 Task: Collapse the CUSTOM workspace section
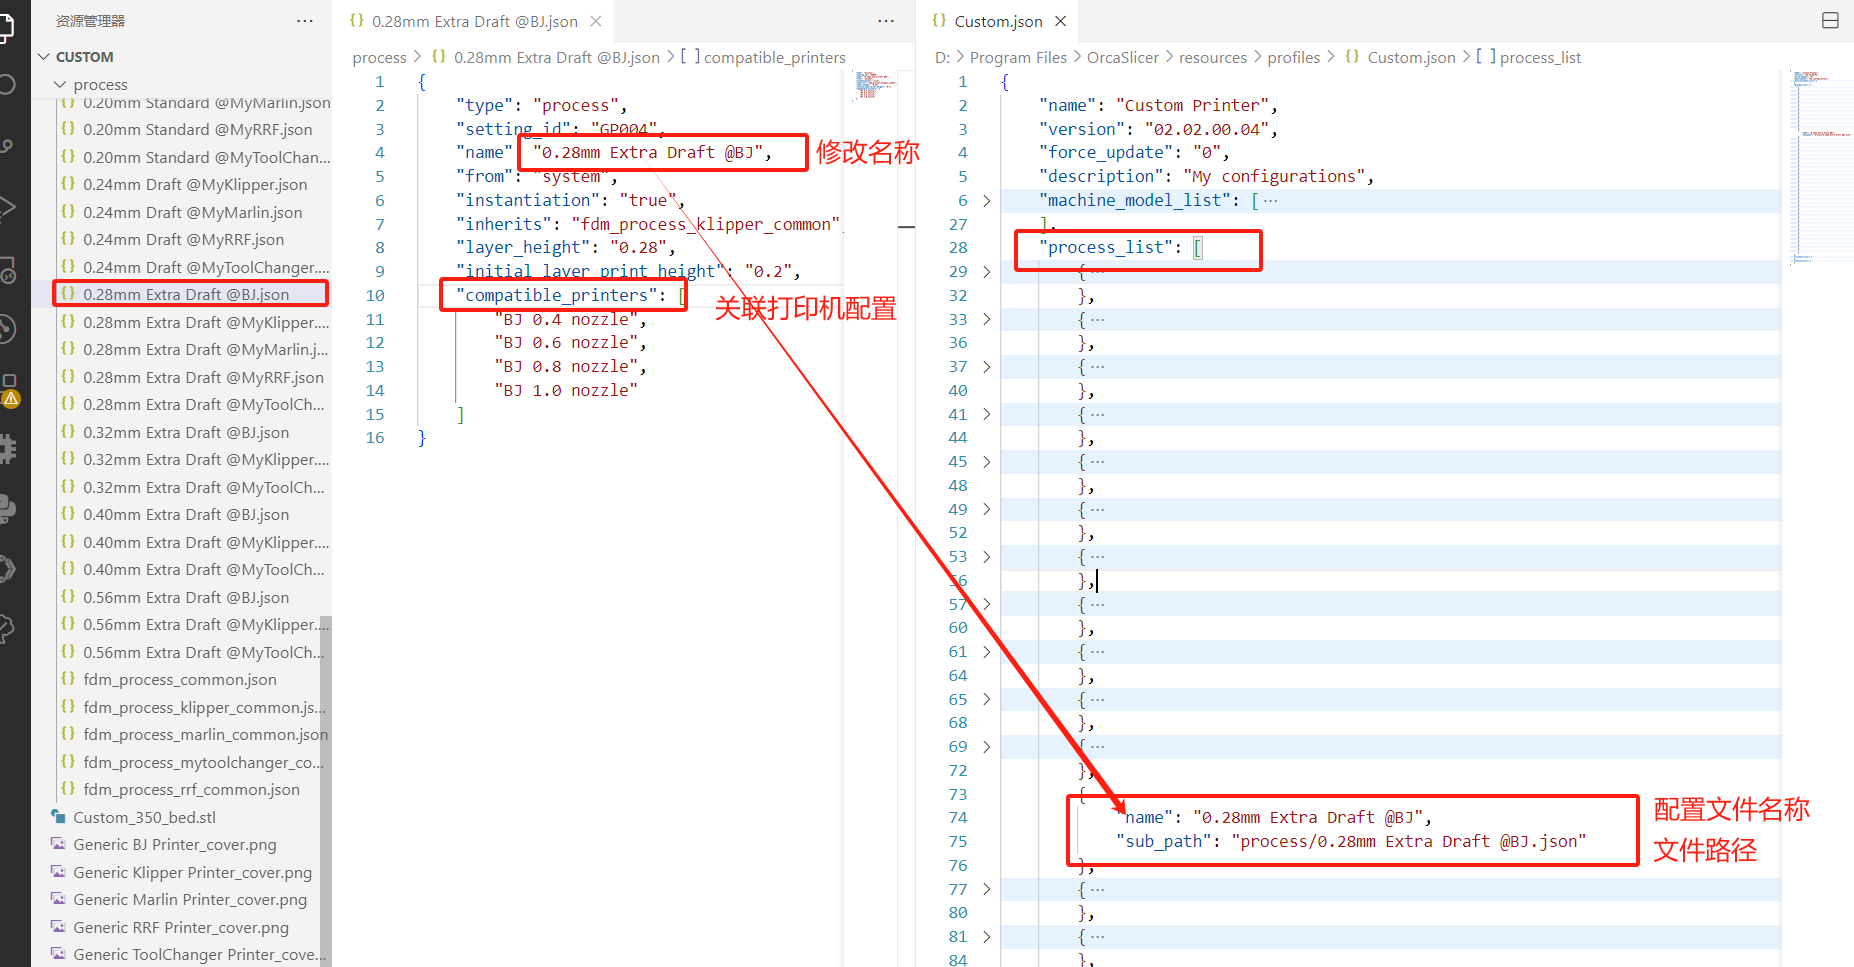[44, 57]
